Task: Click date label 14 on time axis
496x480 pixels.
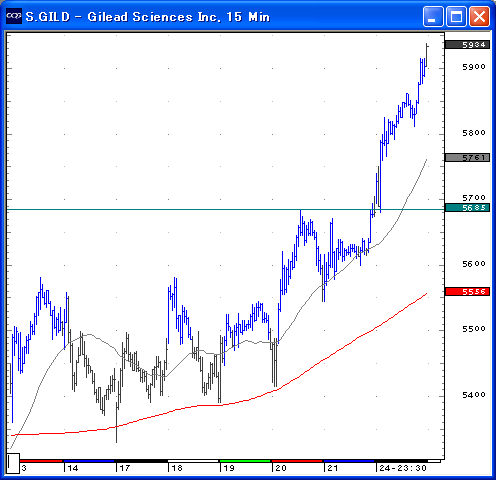Action: click(73, 468)
